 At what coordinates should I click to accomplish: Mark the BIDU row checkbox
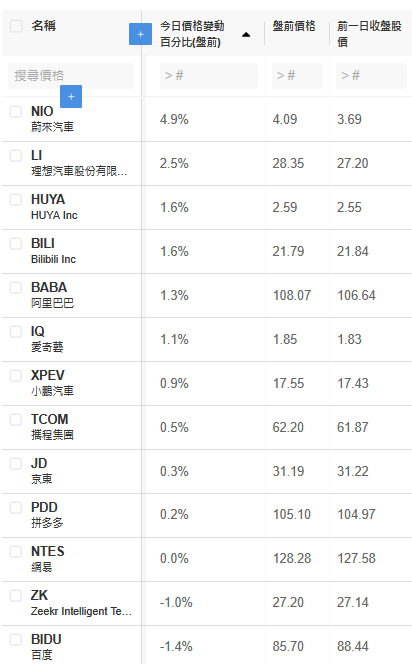(16, 639)
